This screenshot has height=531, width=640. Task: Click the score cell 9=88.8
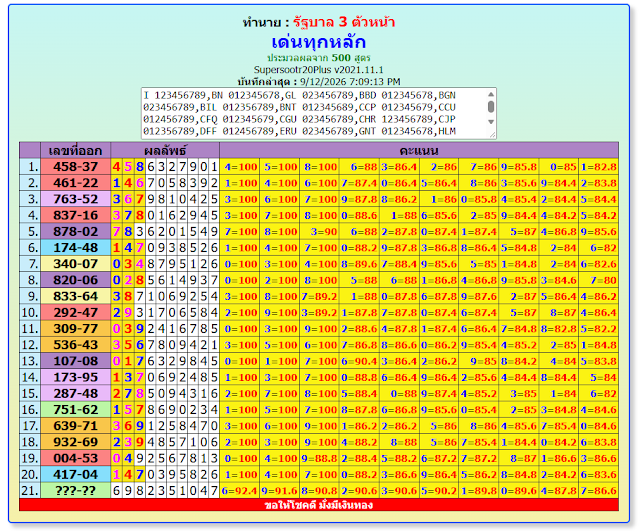pyautogui.click(x=320, y=458)
